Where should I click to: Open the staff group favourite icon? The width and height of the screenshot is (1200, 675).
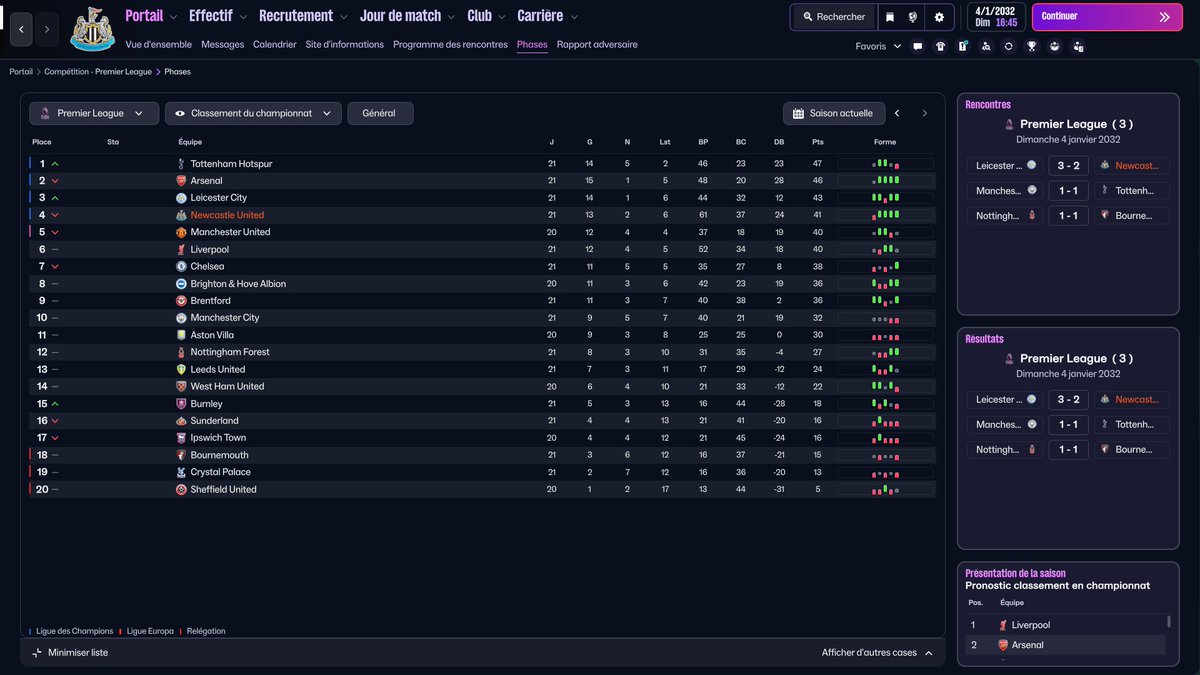click(x=1055, y=46)
